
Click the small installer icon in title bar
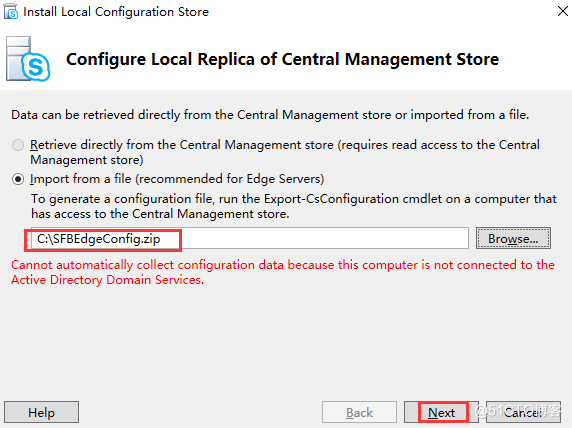(11, 11)
